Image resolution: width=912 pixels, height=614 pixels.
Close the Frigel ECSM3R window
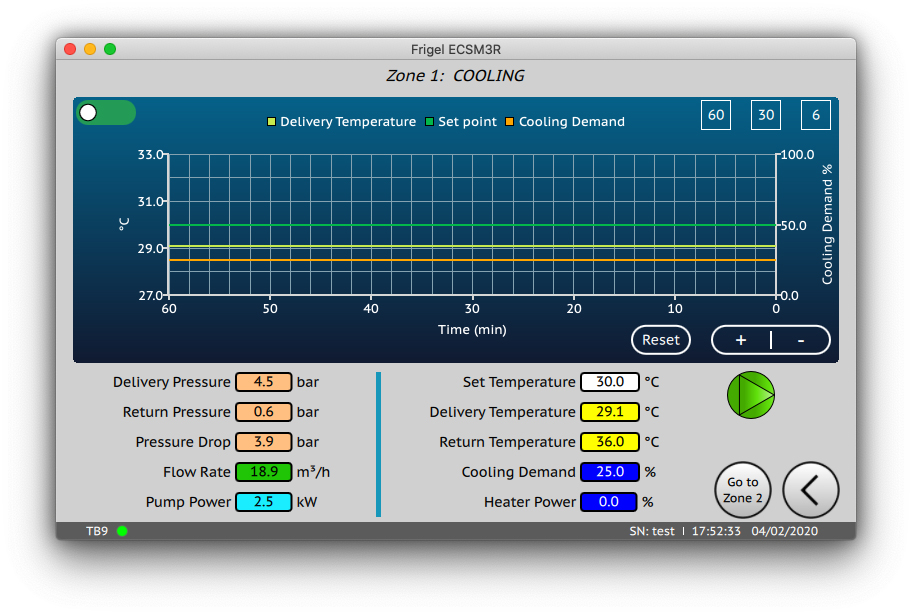tap(70, 49)
